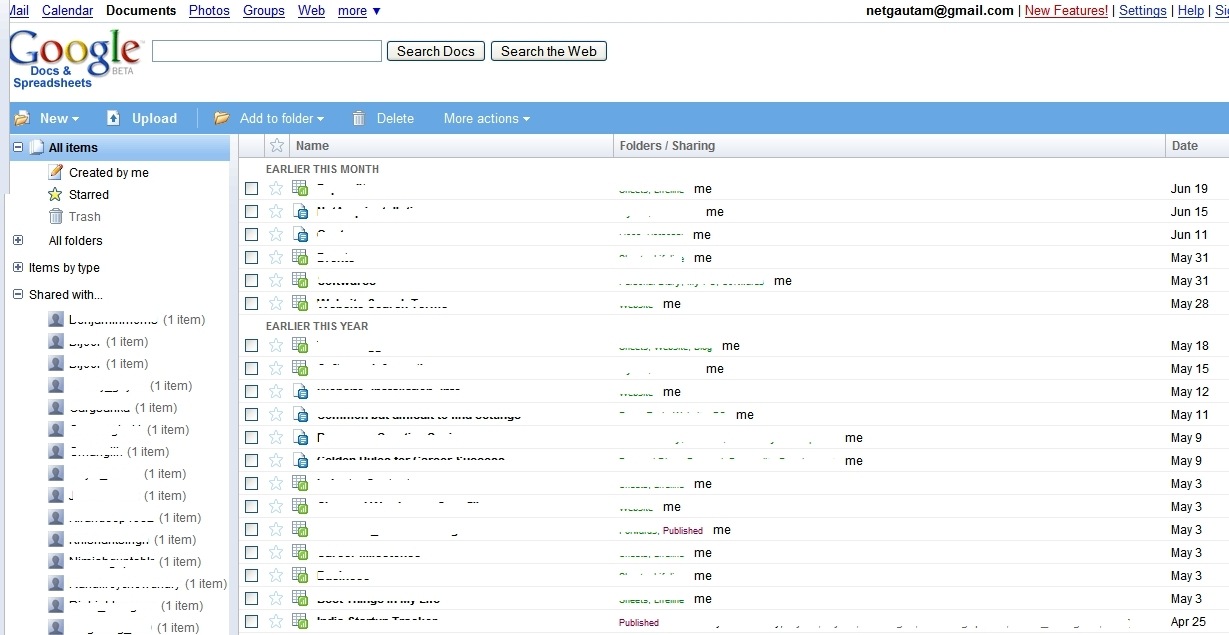
Task: Open the New dropdown menu
Action: coord(59,118)
